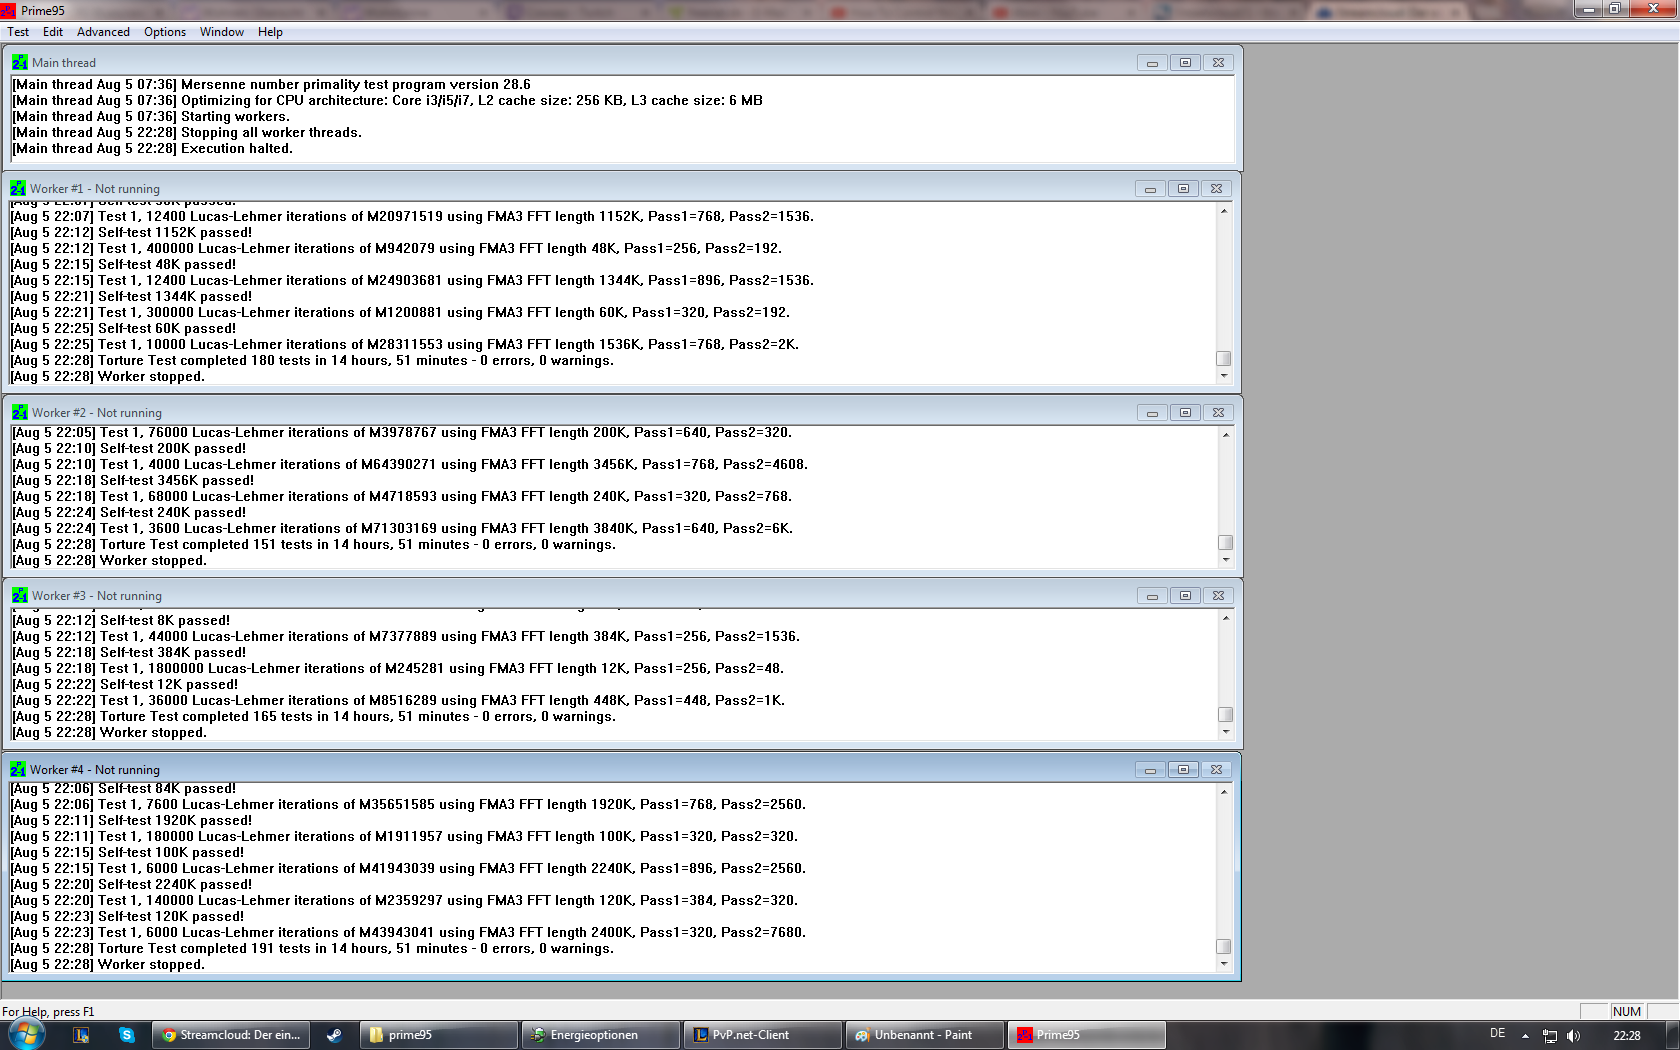
Task: Switch to Energieoptionen taskbar window
Action: click(600, 1035)
